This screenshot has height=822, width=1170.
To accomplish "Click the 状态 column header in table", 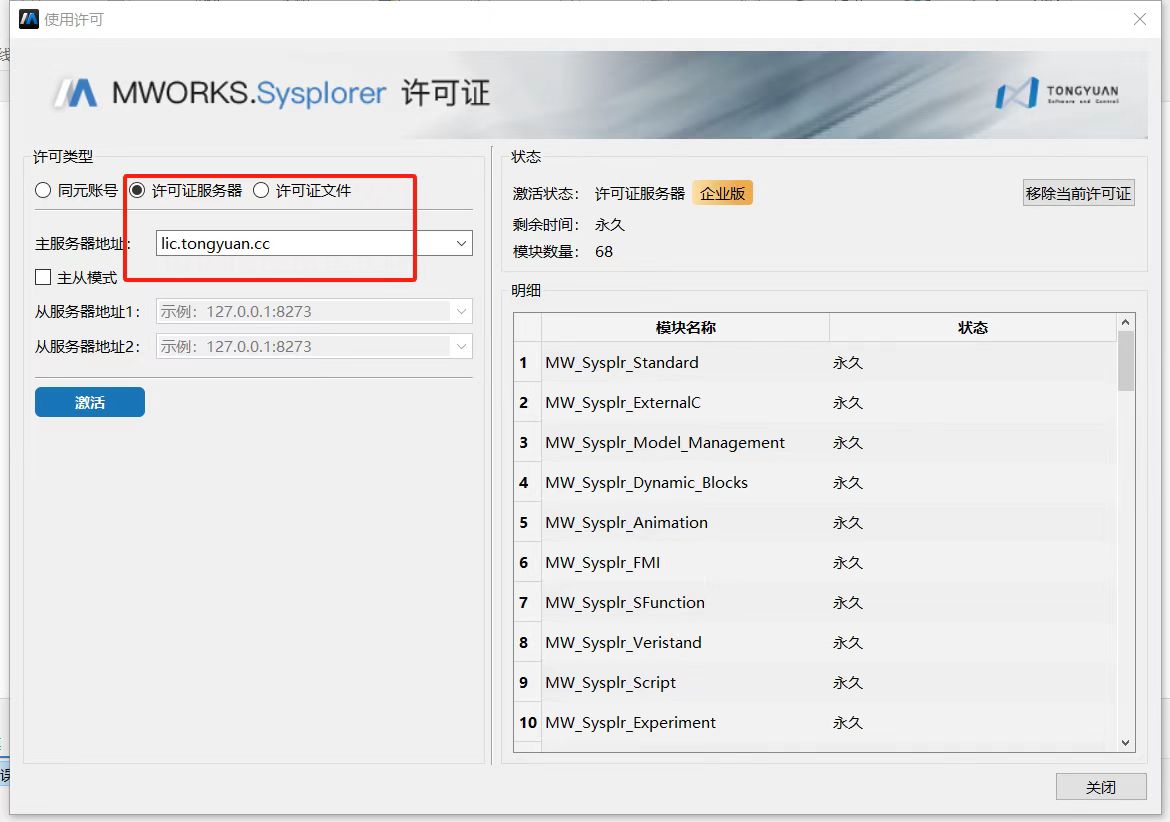I will click(x=972, y=327).
